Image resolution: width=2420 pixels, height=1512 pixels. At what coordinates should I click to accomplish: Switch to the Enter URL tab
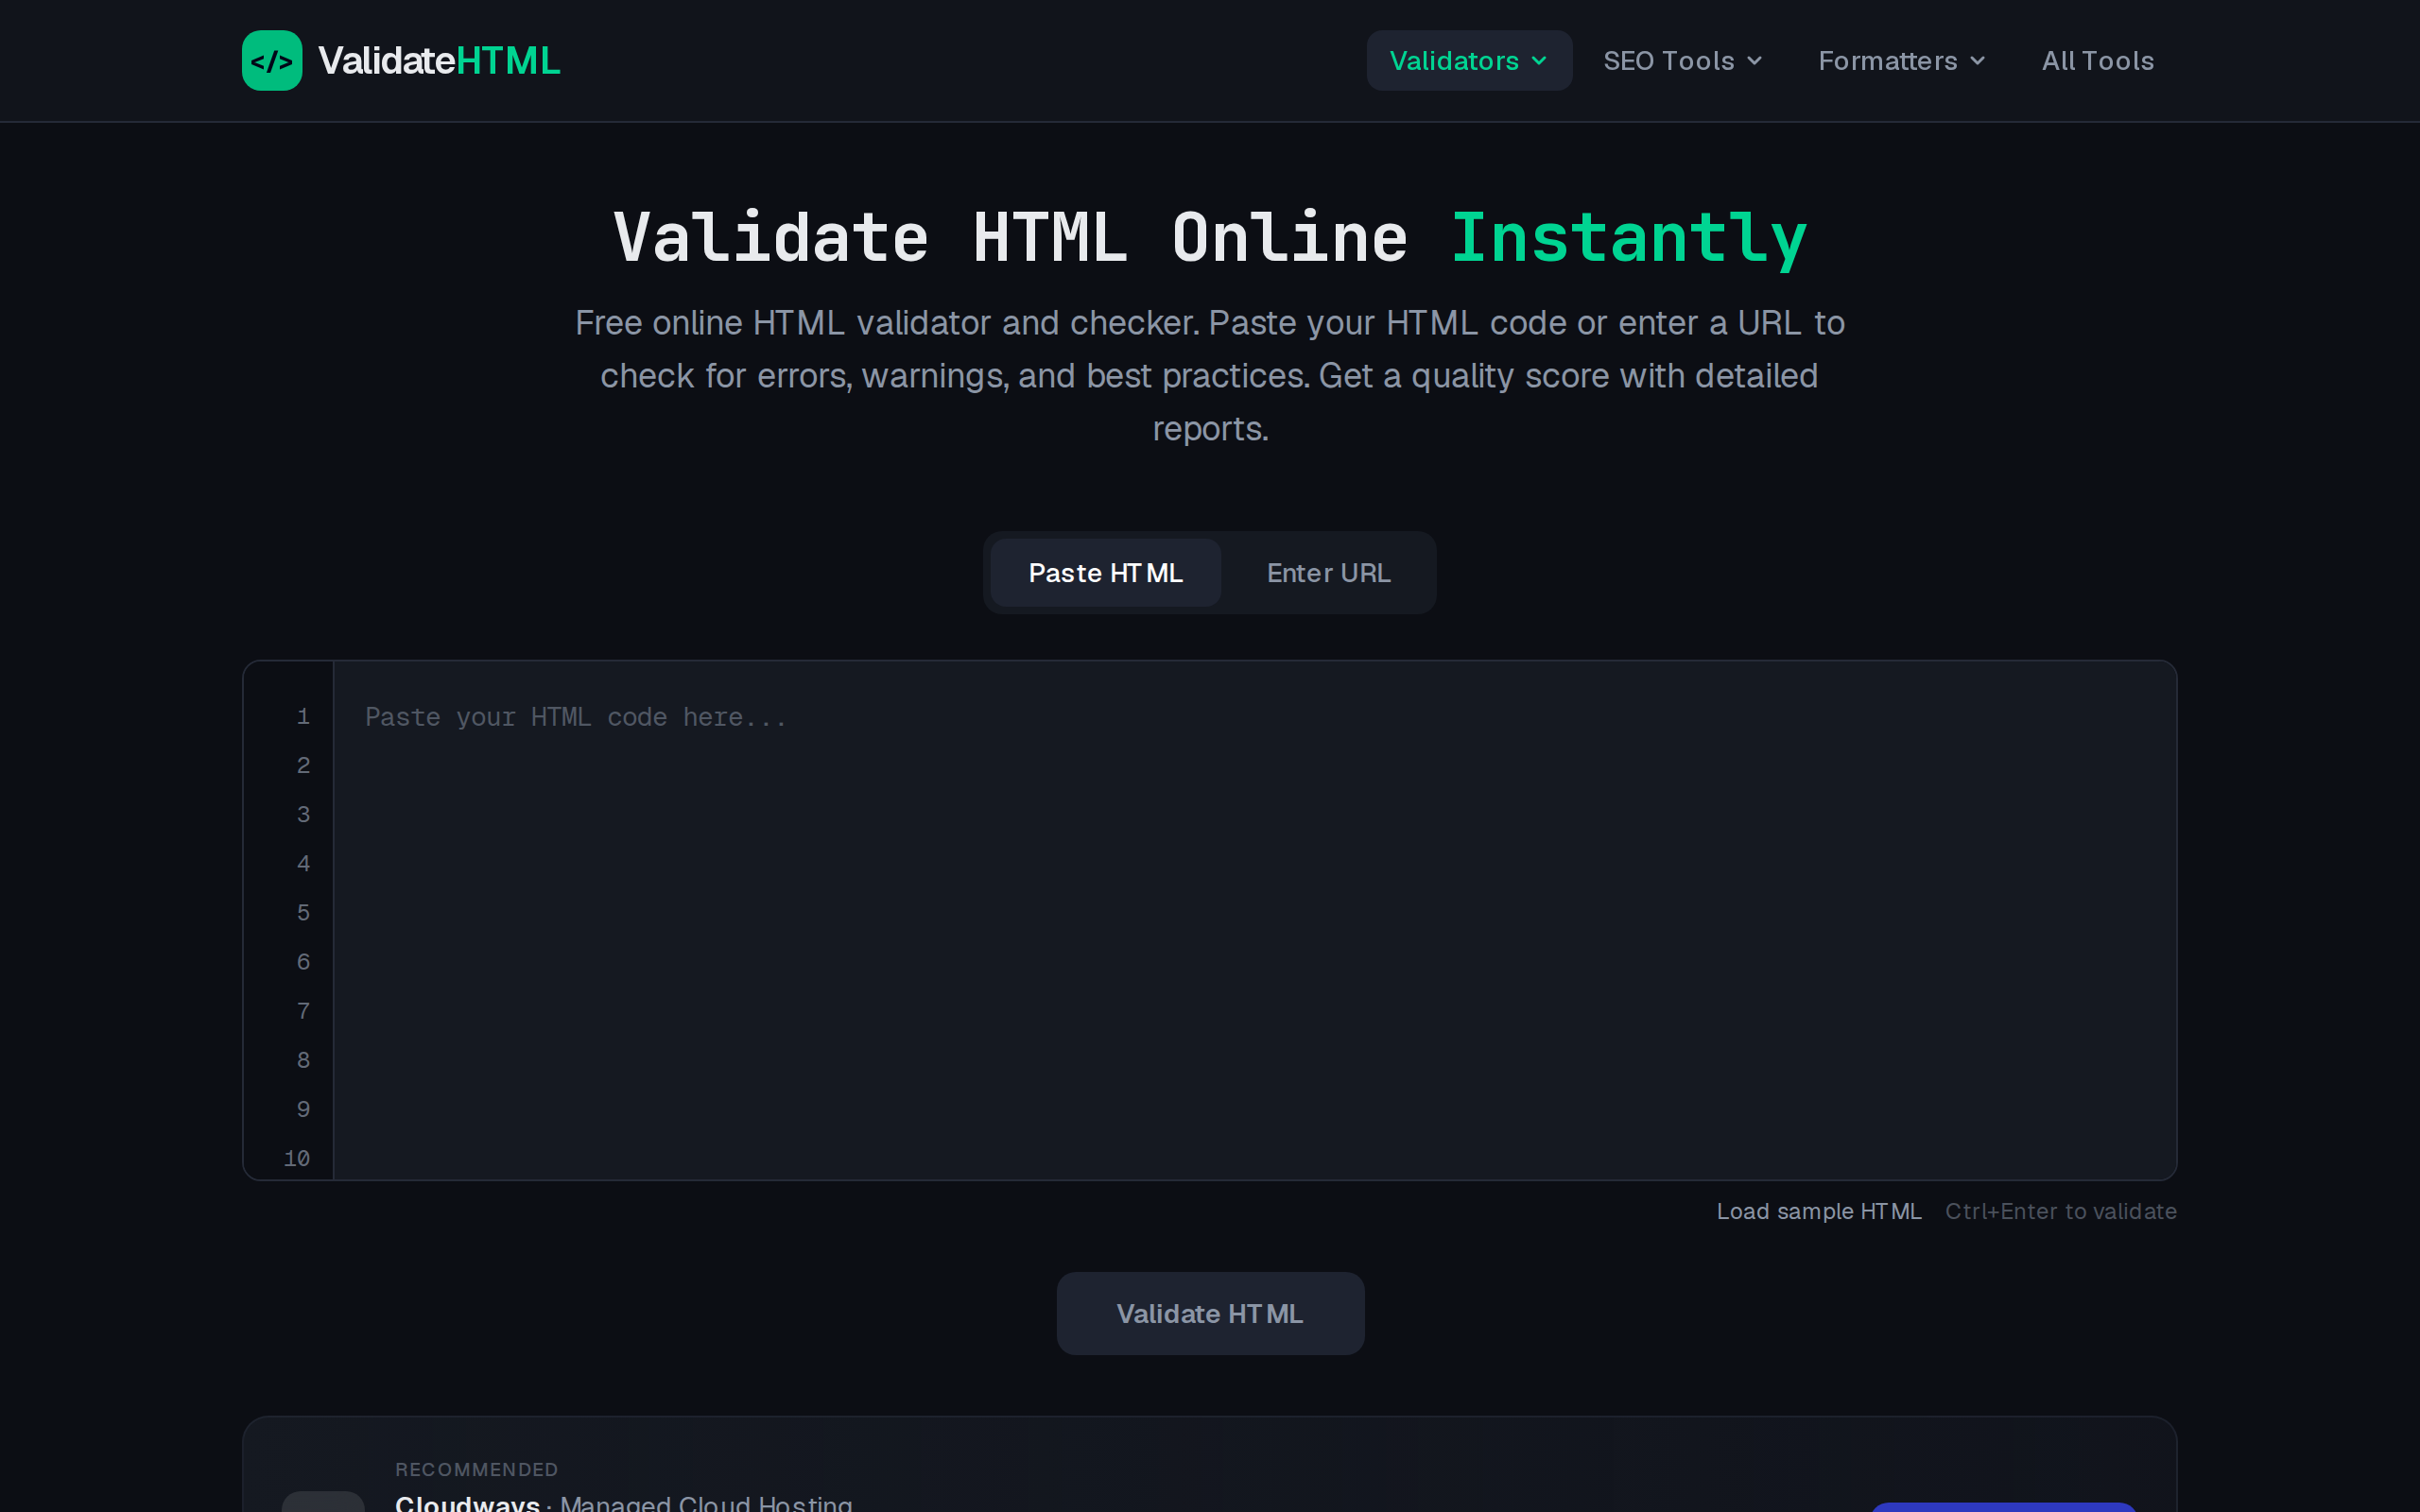click(1328, 573)
